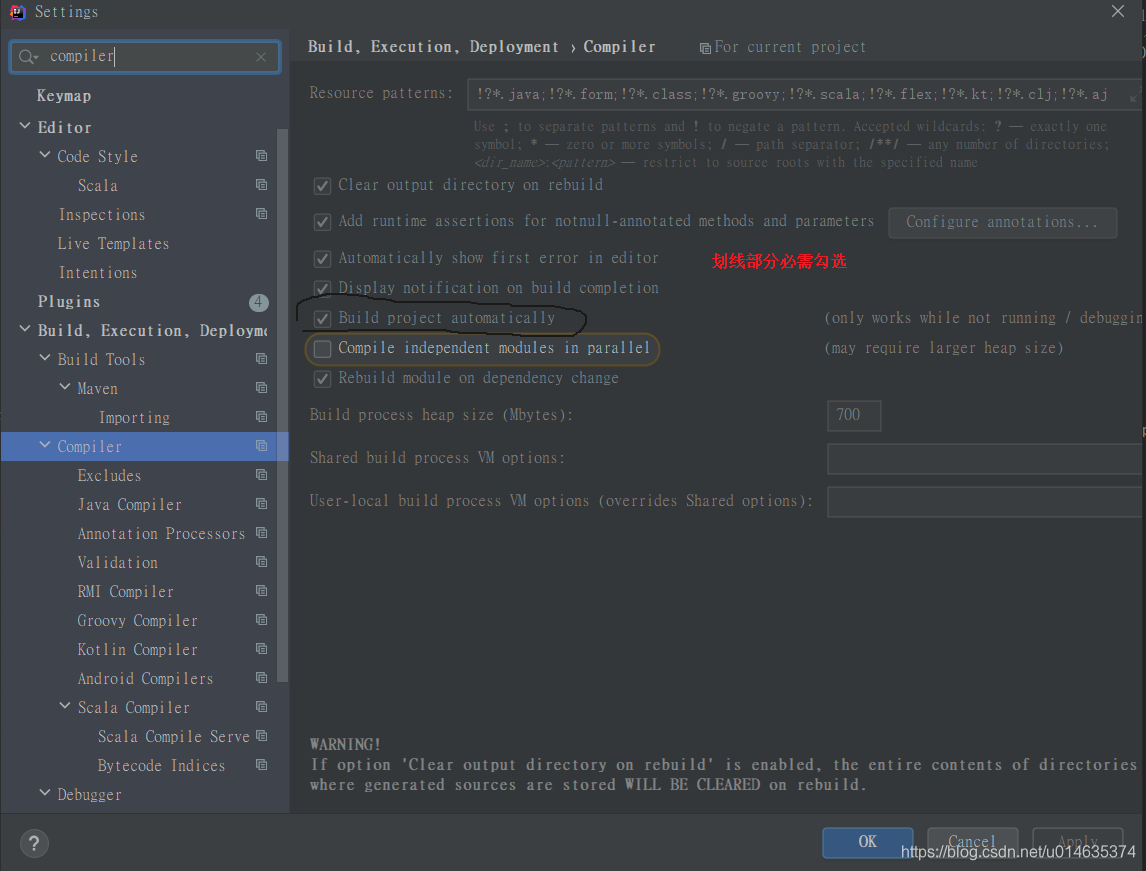1146x871 pixels.
Task: Collapse the Debugger node
Action: (x=45, y=793)
